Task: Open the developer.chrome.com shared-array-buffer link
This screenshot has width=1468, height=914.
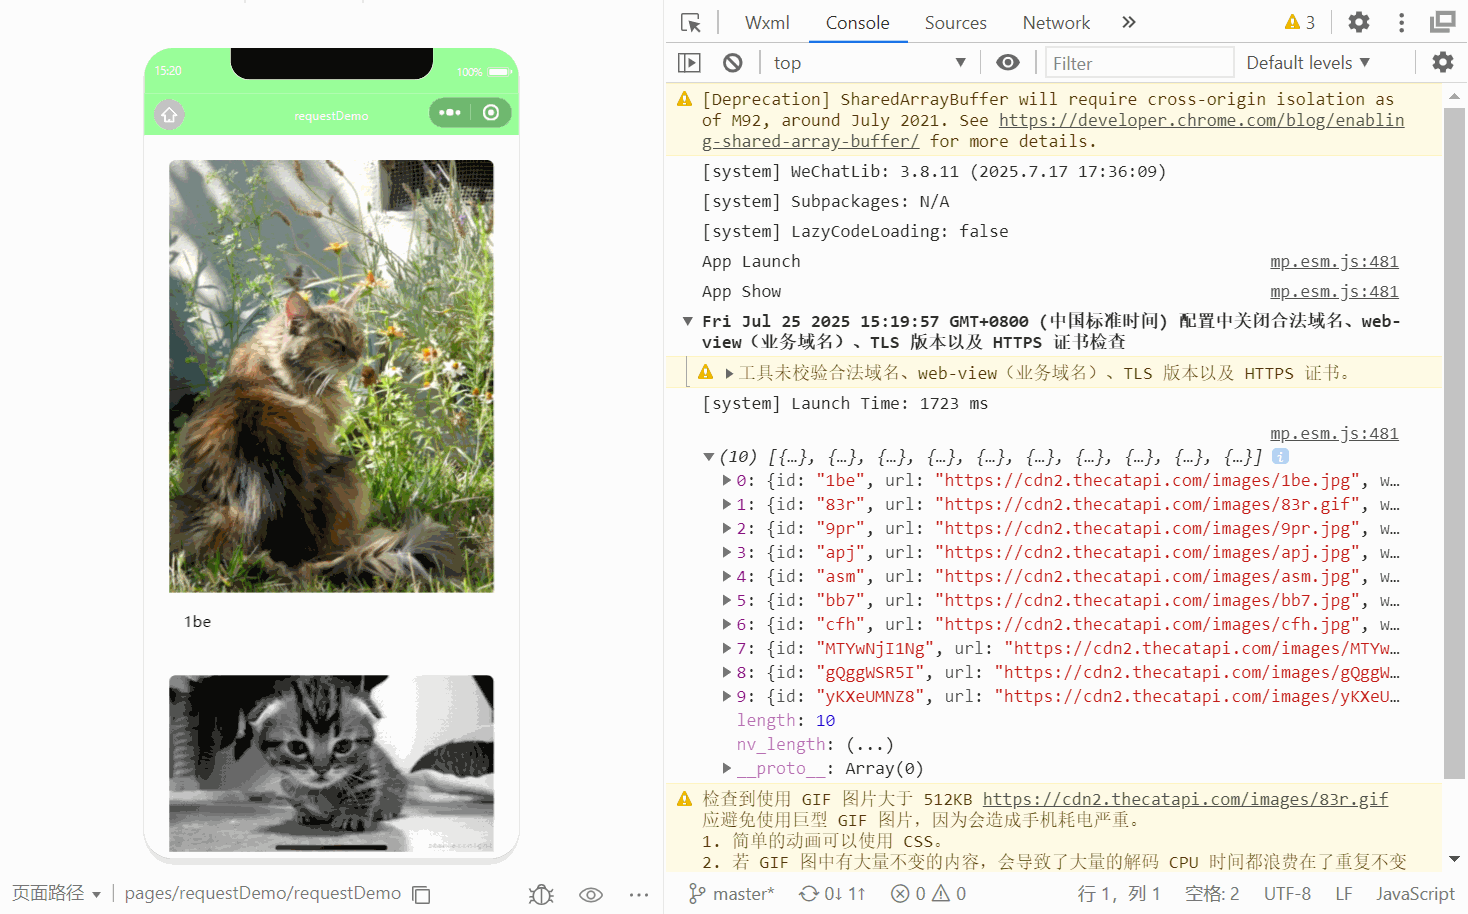Action: 1201,120
